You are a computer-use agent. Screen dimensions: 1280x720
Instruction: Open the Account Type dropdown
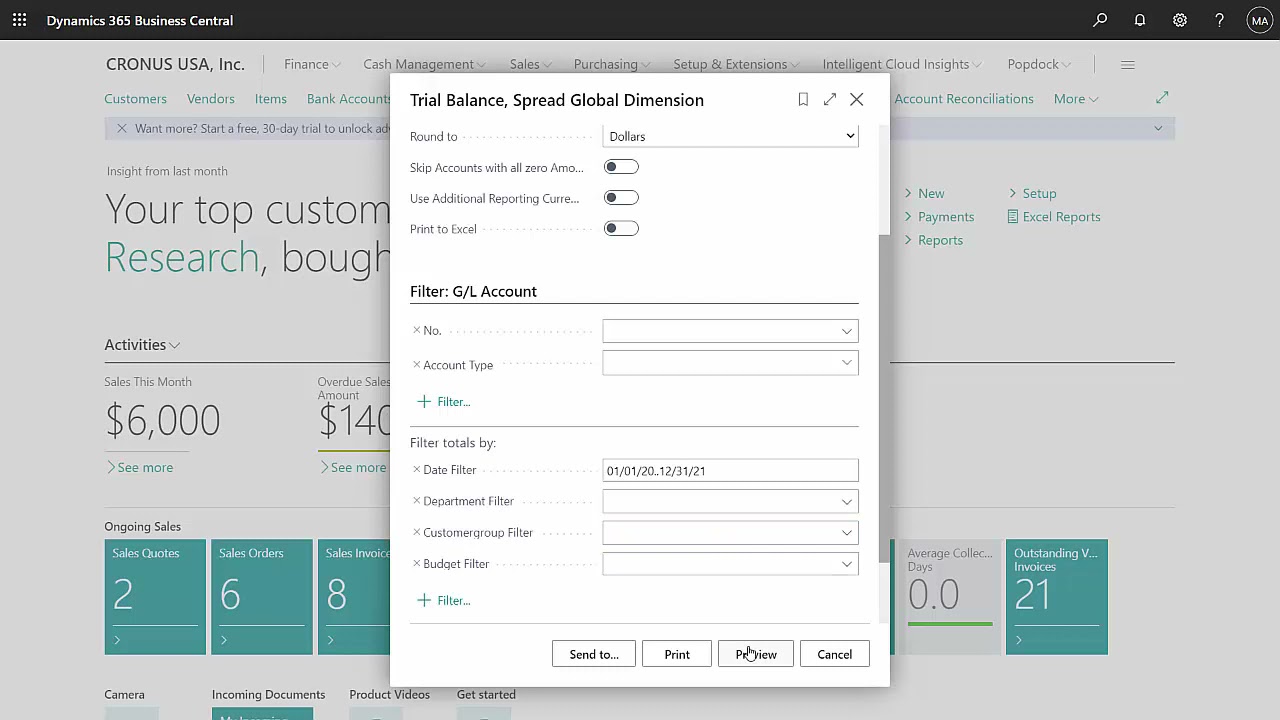click(846, 363)
